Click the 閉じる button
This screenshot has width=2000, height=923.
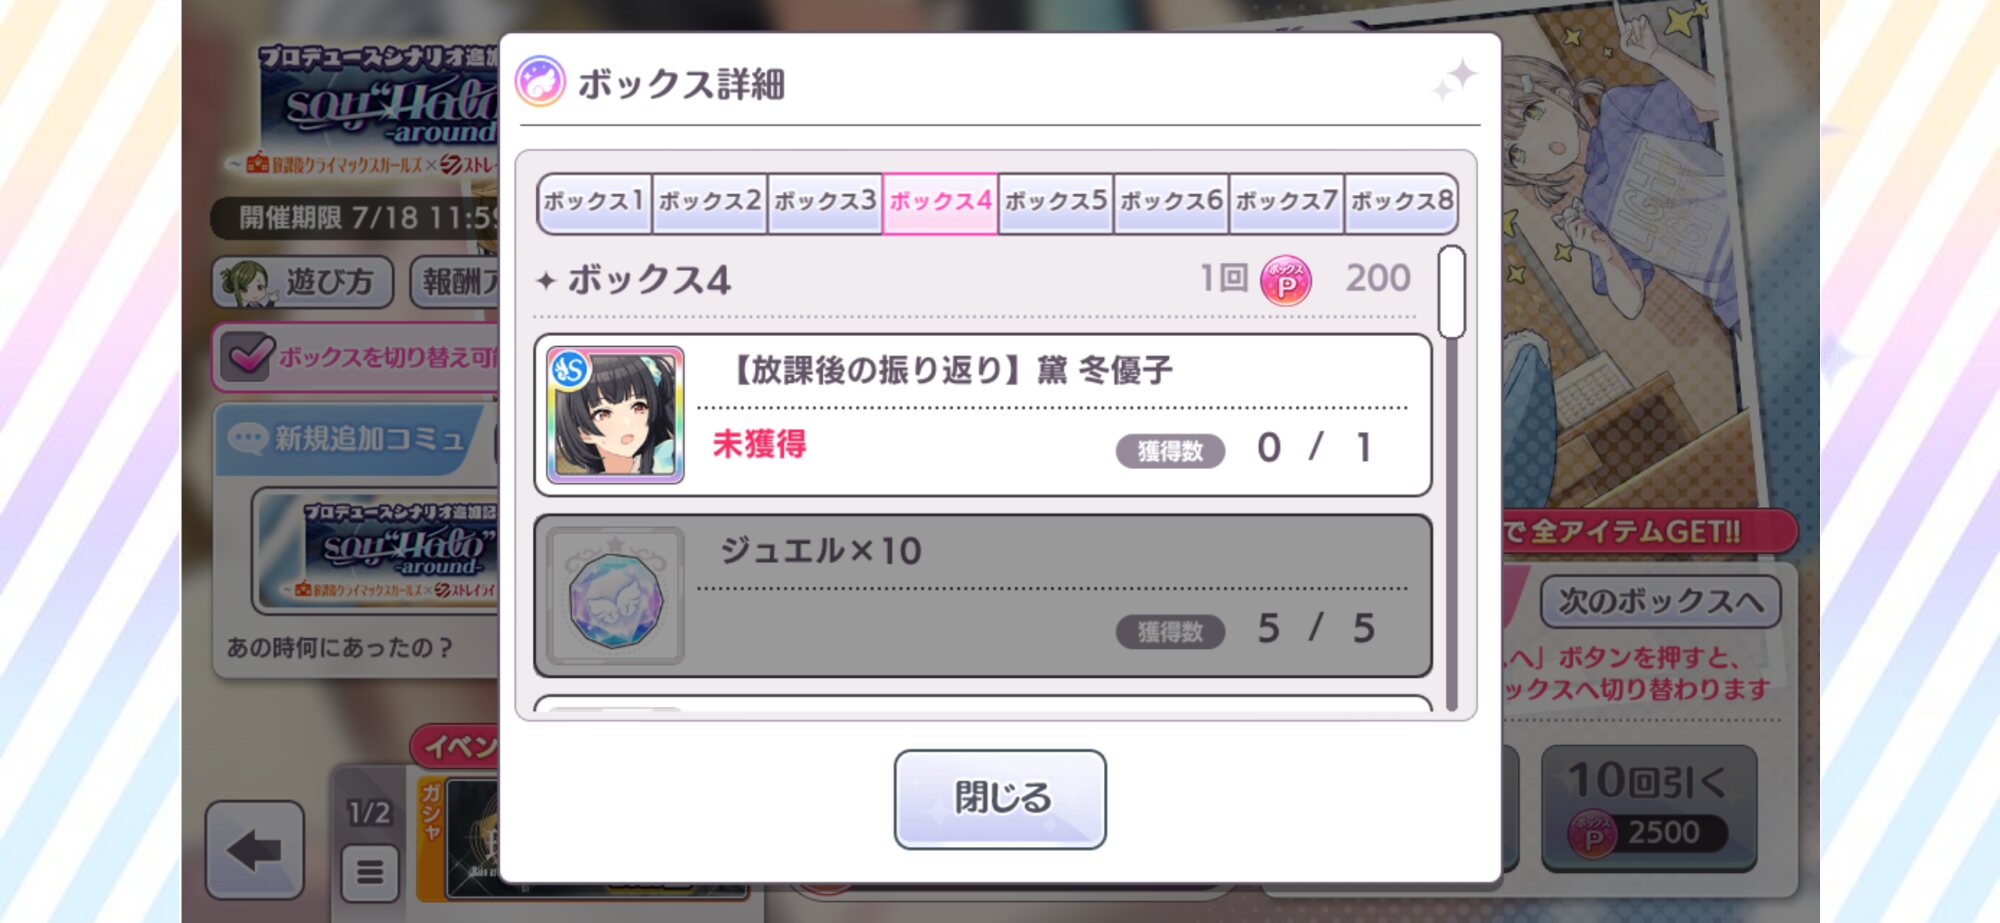pyautogui.click(x=1000, y=799)
